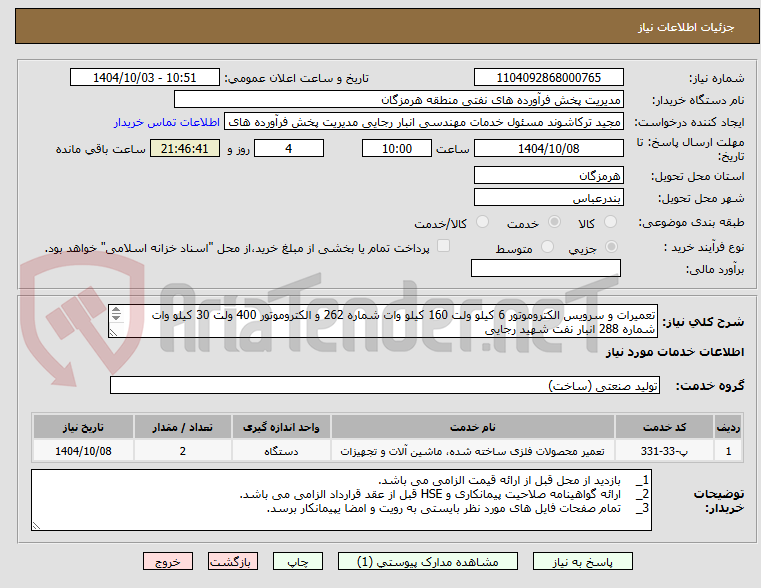Select the کالا/خدمت radio button
Viewport: 761px width, 588px height.
pos(482,222)
